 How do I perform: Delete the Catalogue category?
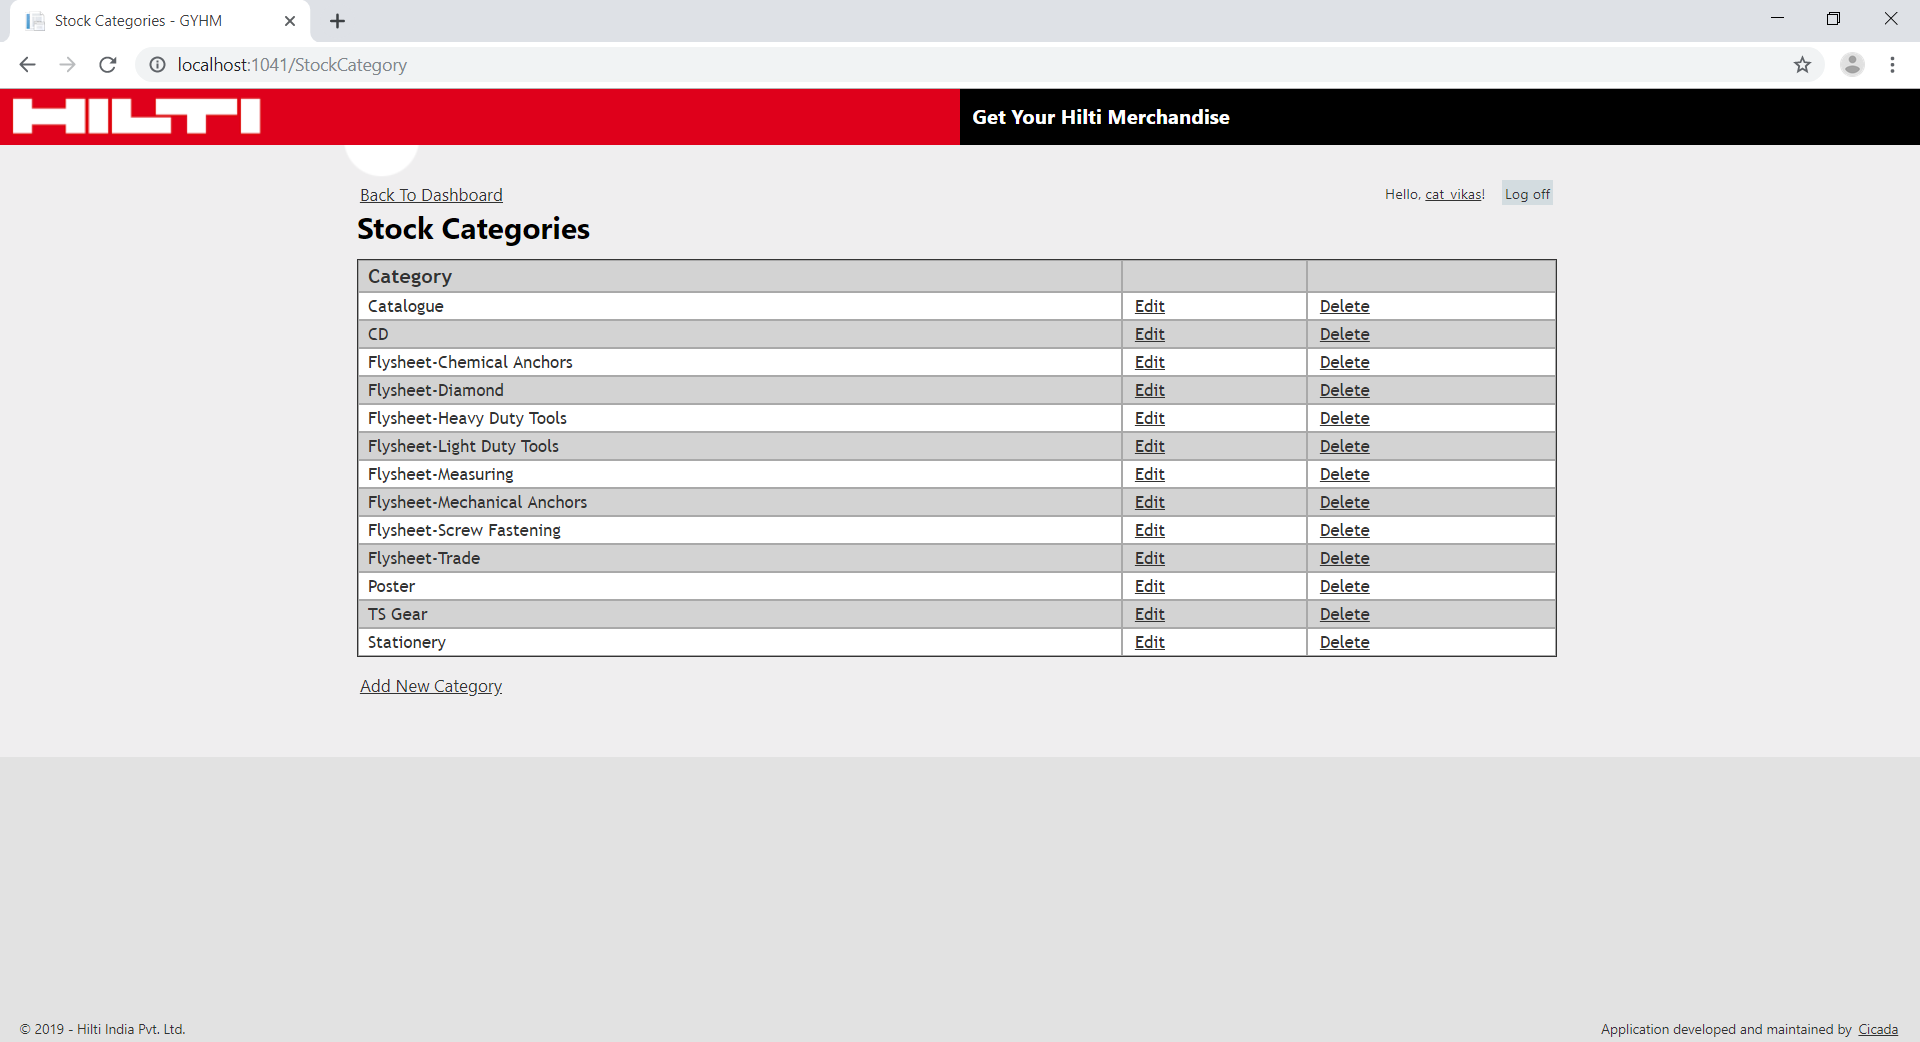(x=1344, y=306)
